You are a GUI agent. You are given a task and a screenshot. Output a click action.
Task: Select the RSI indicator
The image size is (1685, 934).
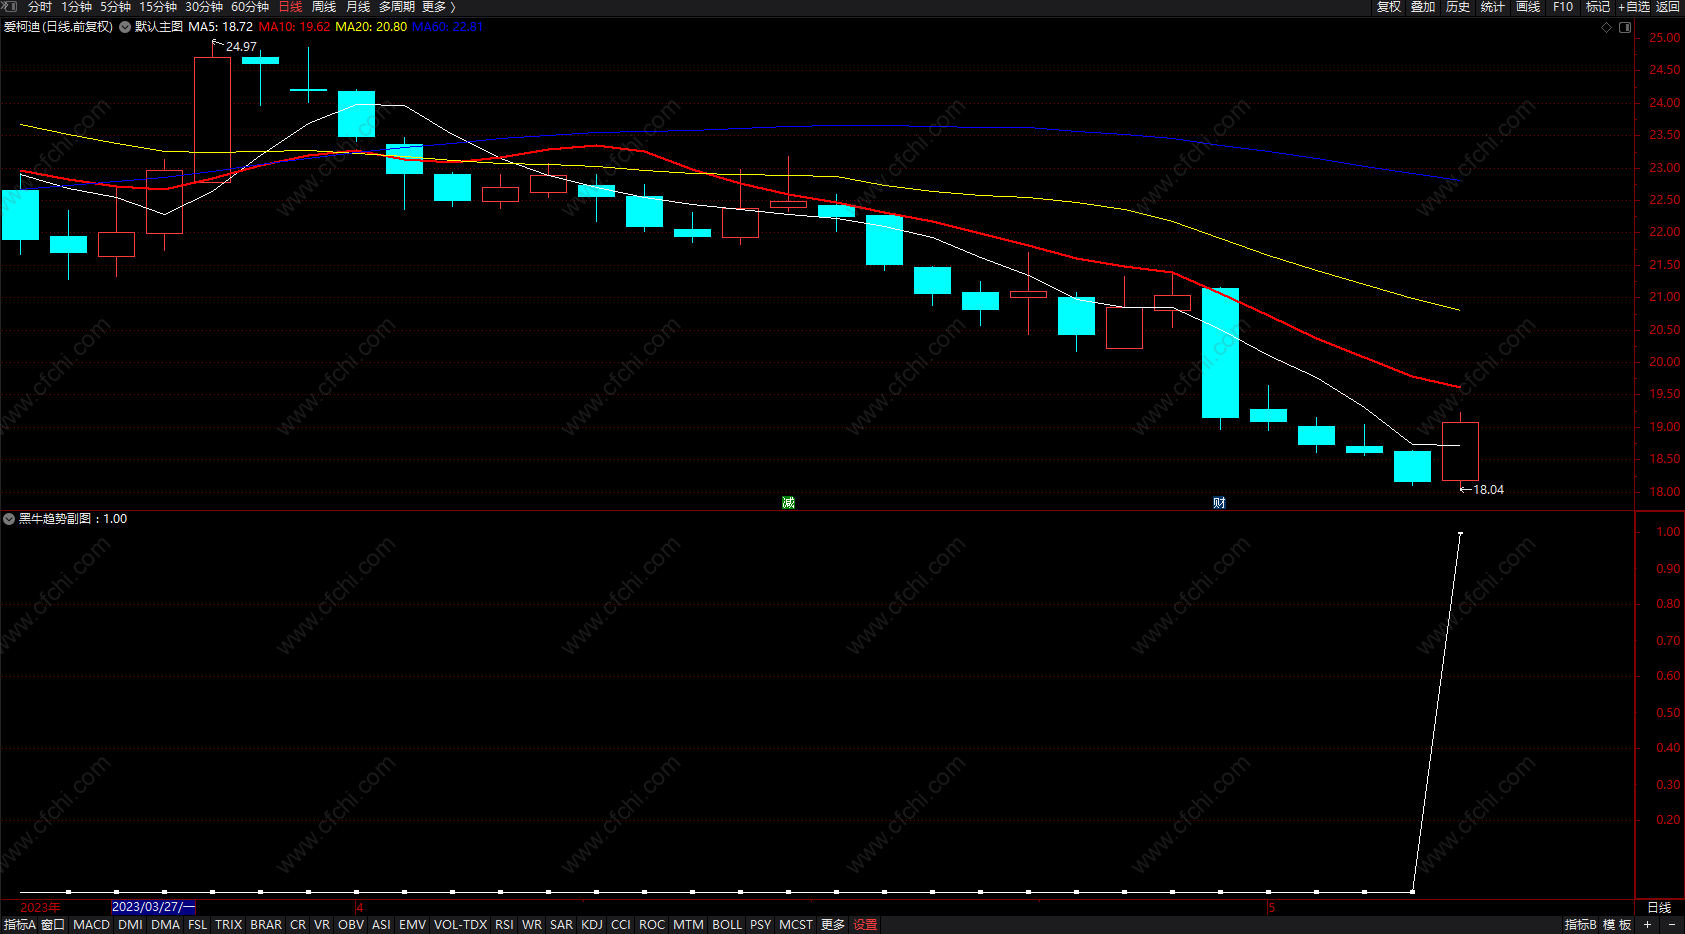[x=505, y=925]
